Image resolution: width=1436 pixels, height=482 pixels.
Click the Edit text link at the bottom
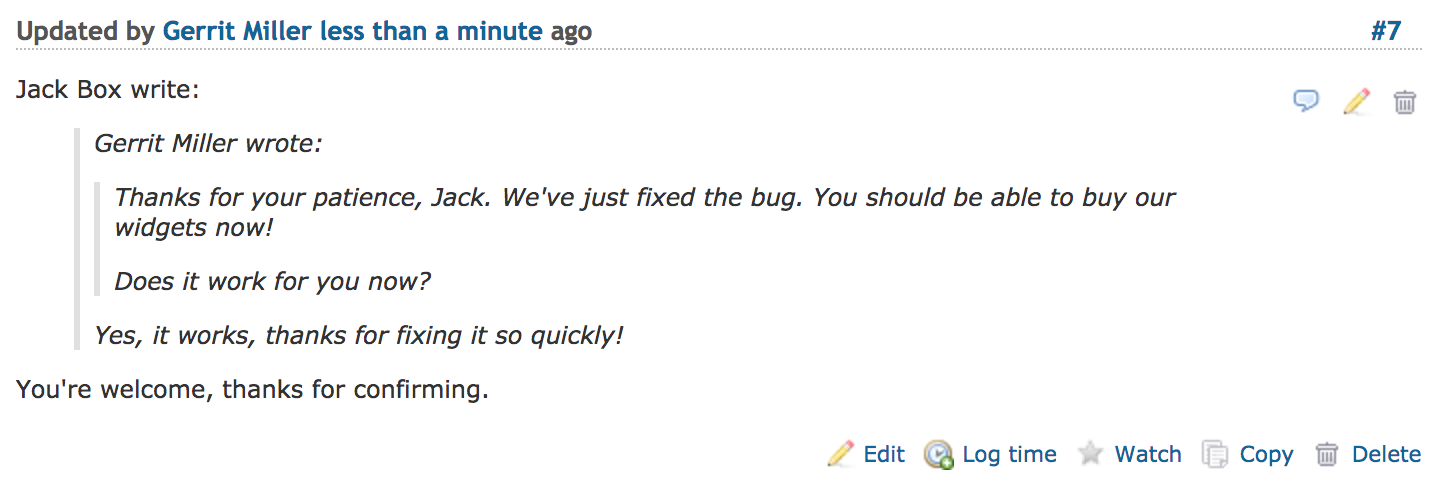(884, 454)
